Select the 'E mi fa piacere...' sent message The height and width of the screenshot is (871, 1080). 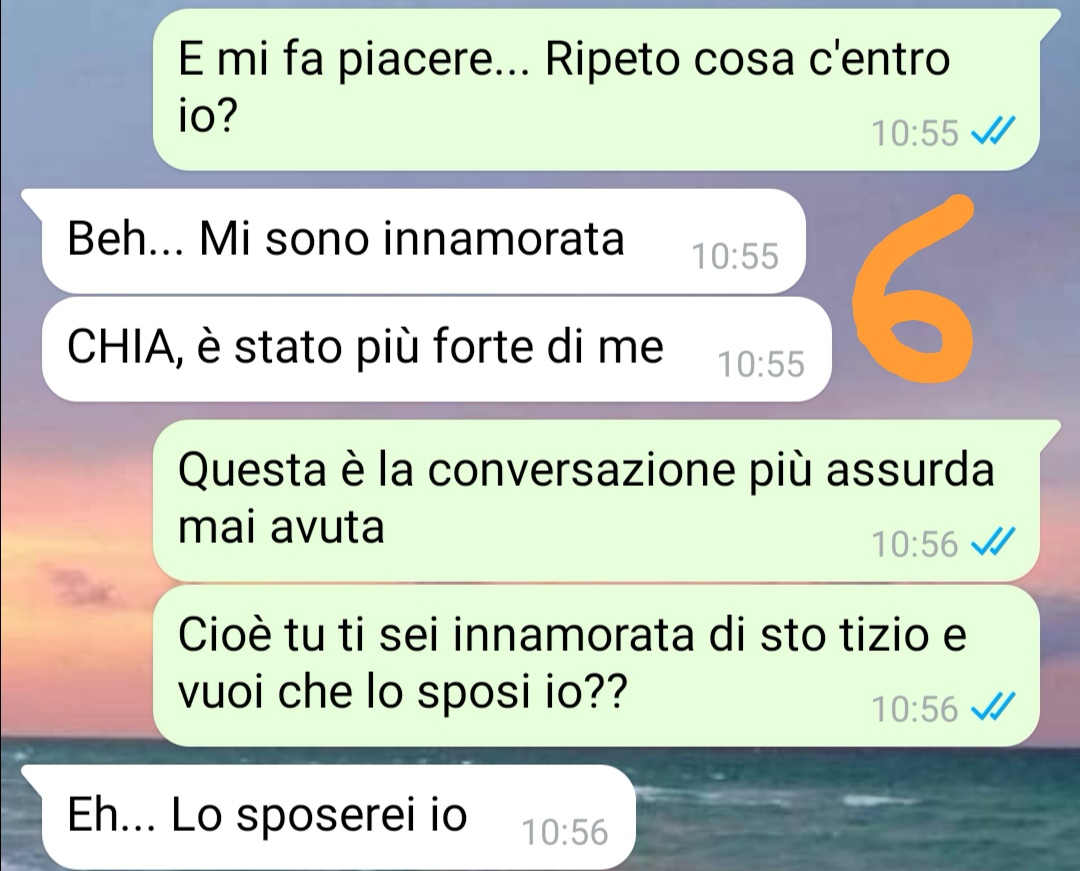click(x=596, y=90)
